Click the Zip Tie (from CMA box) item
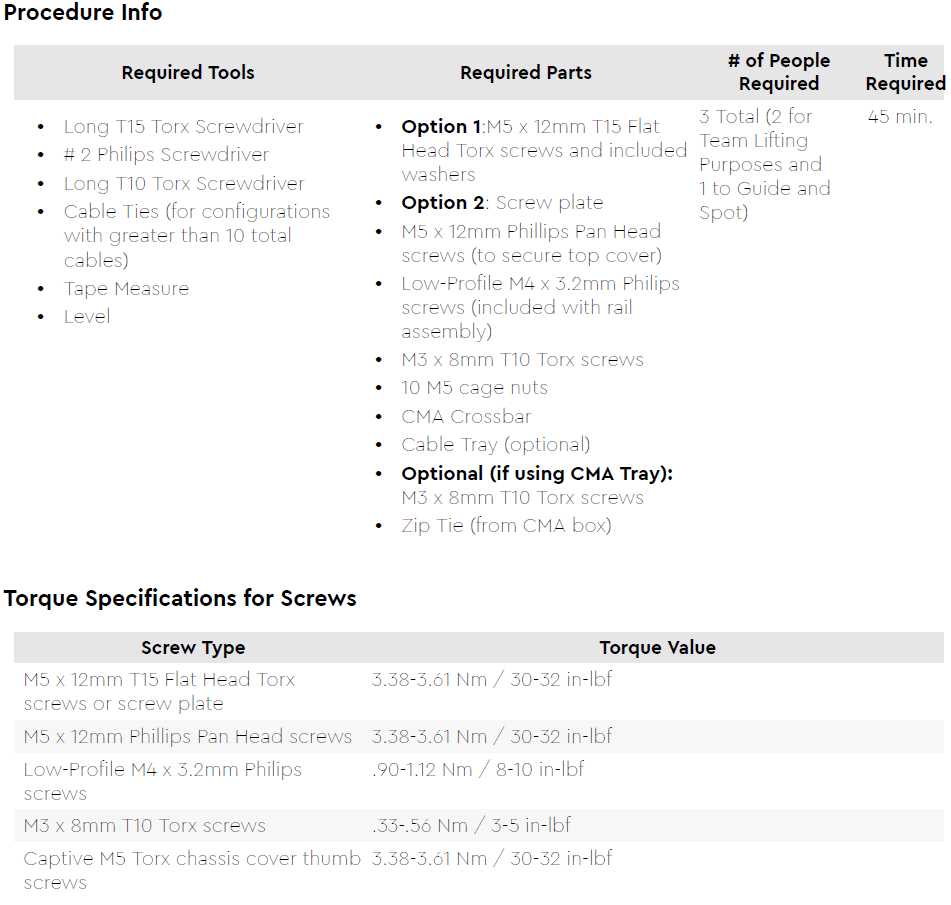The image size is (951, 905). coord(506,525)
